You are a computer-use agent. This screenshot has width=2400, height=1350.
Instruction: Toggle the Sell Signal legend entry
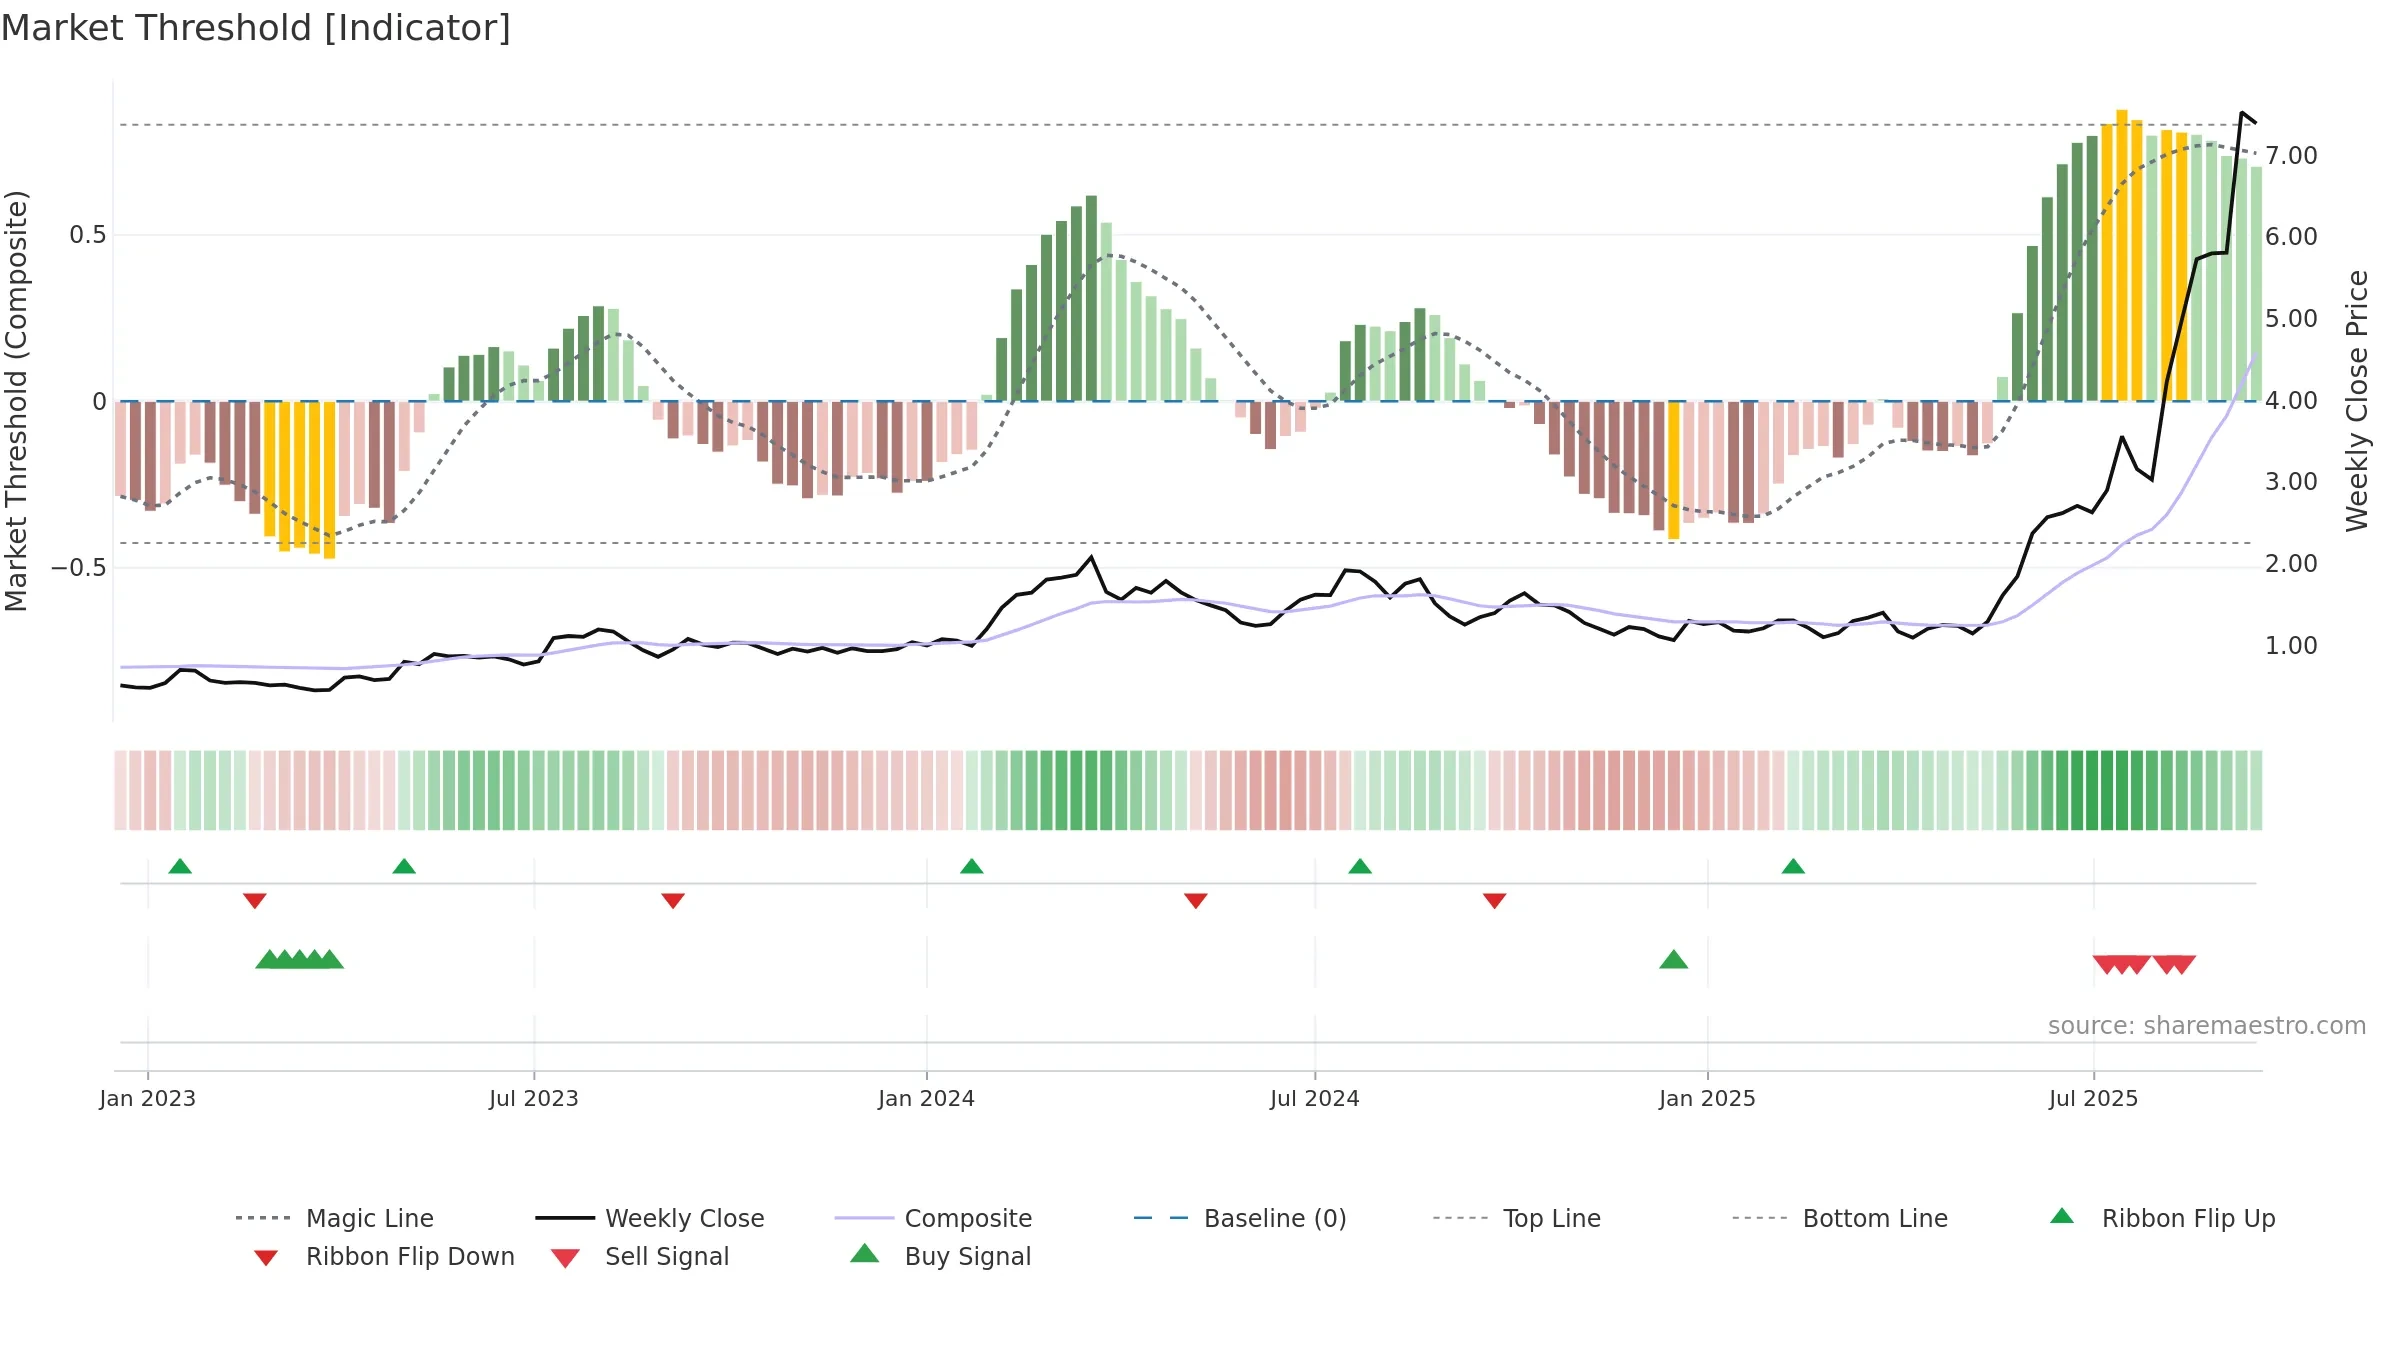pyautogui.click(x=640, y=1256)
